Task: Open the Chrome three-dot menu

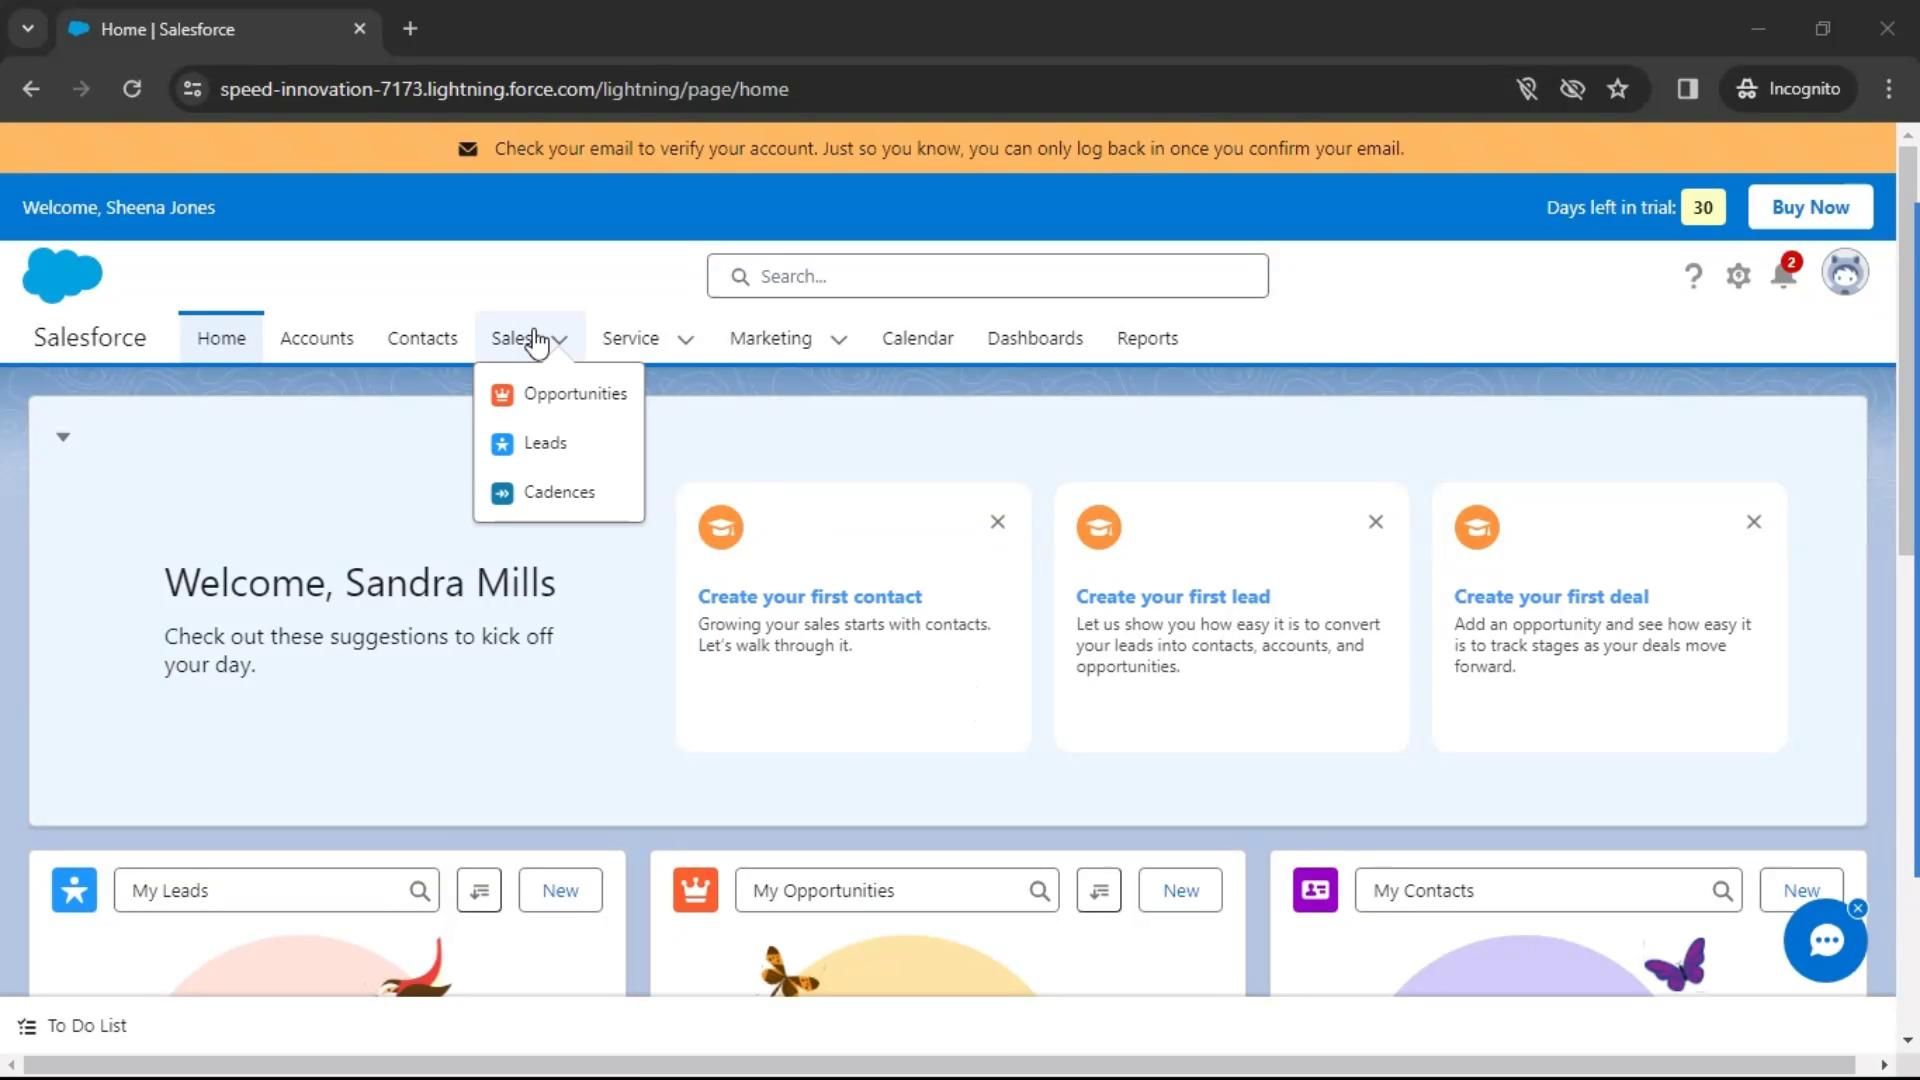Action: click(x=1889, y=89)
